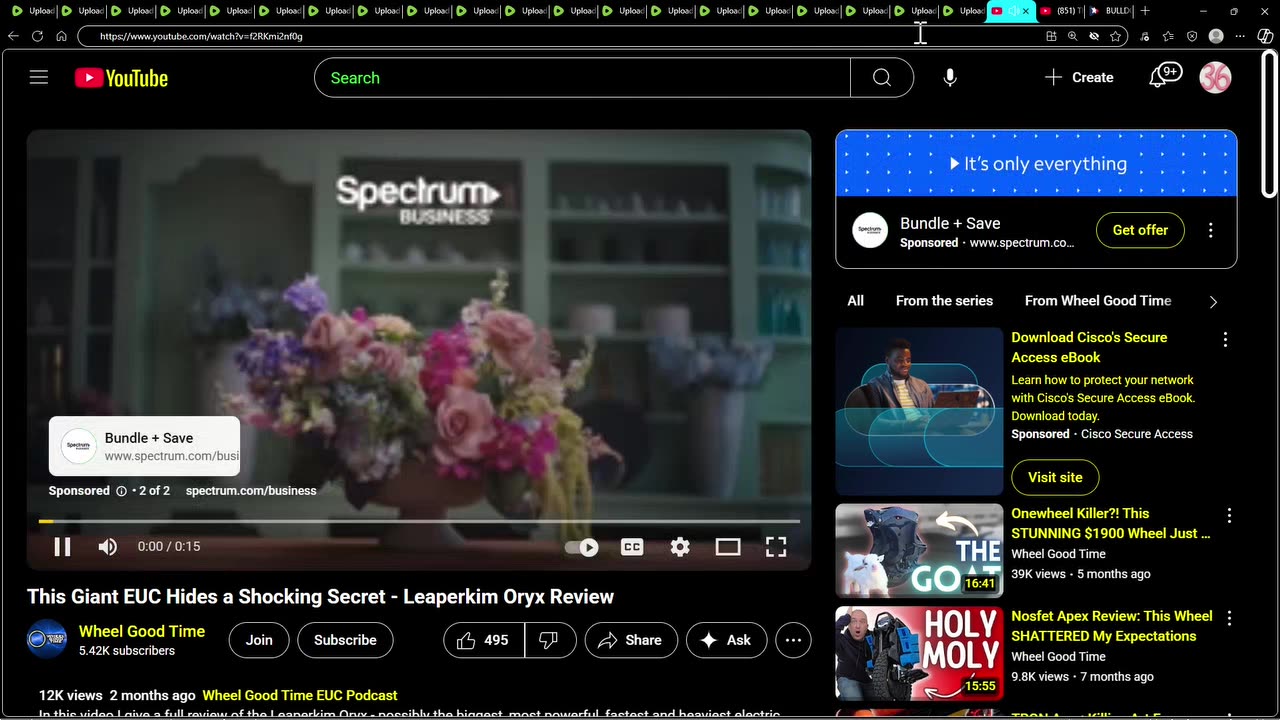This screenshot has height=720, width=1280.
Task: Click the browser address bar URL
Action: (201, 36)
